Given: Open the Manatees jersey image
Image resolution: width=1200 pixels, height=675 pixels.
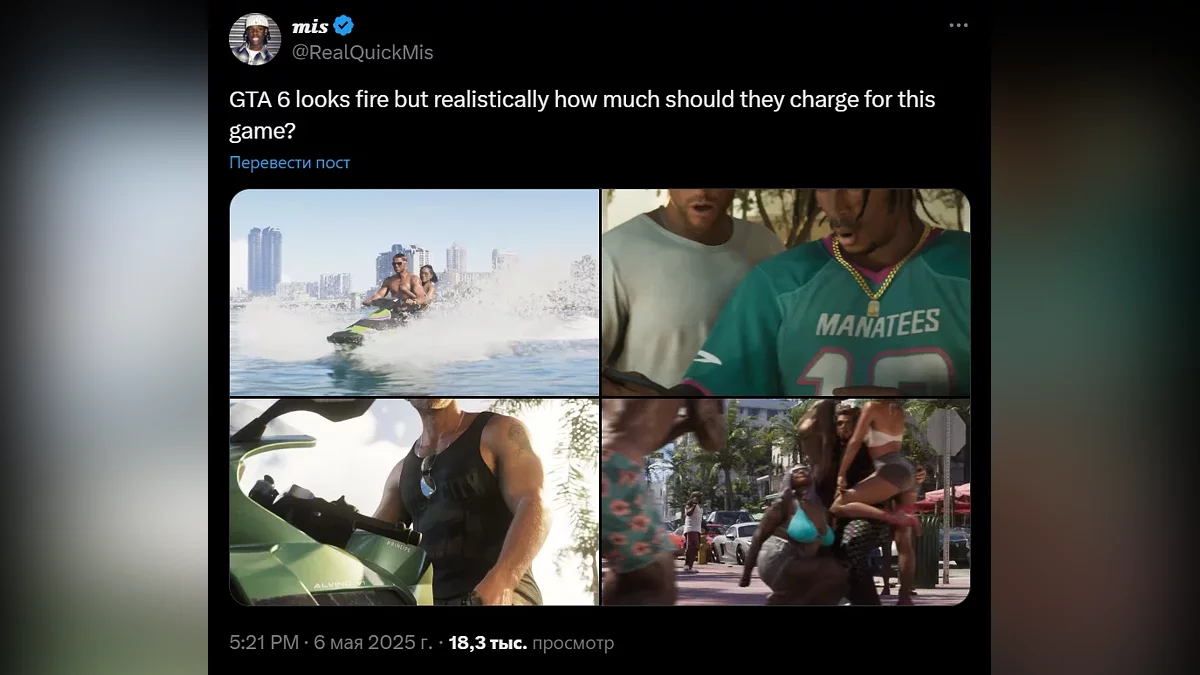Looking at the screenshot, I should [x=786, y=292].
